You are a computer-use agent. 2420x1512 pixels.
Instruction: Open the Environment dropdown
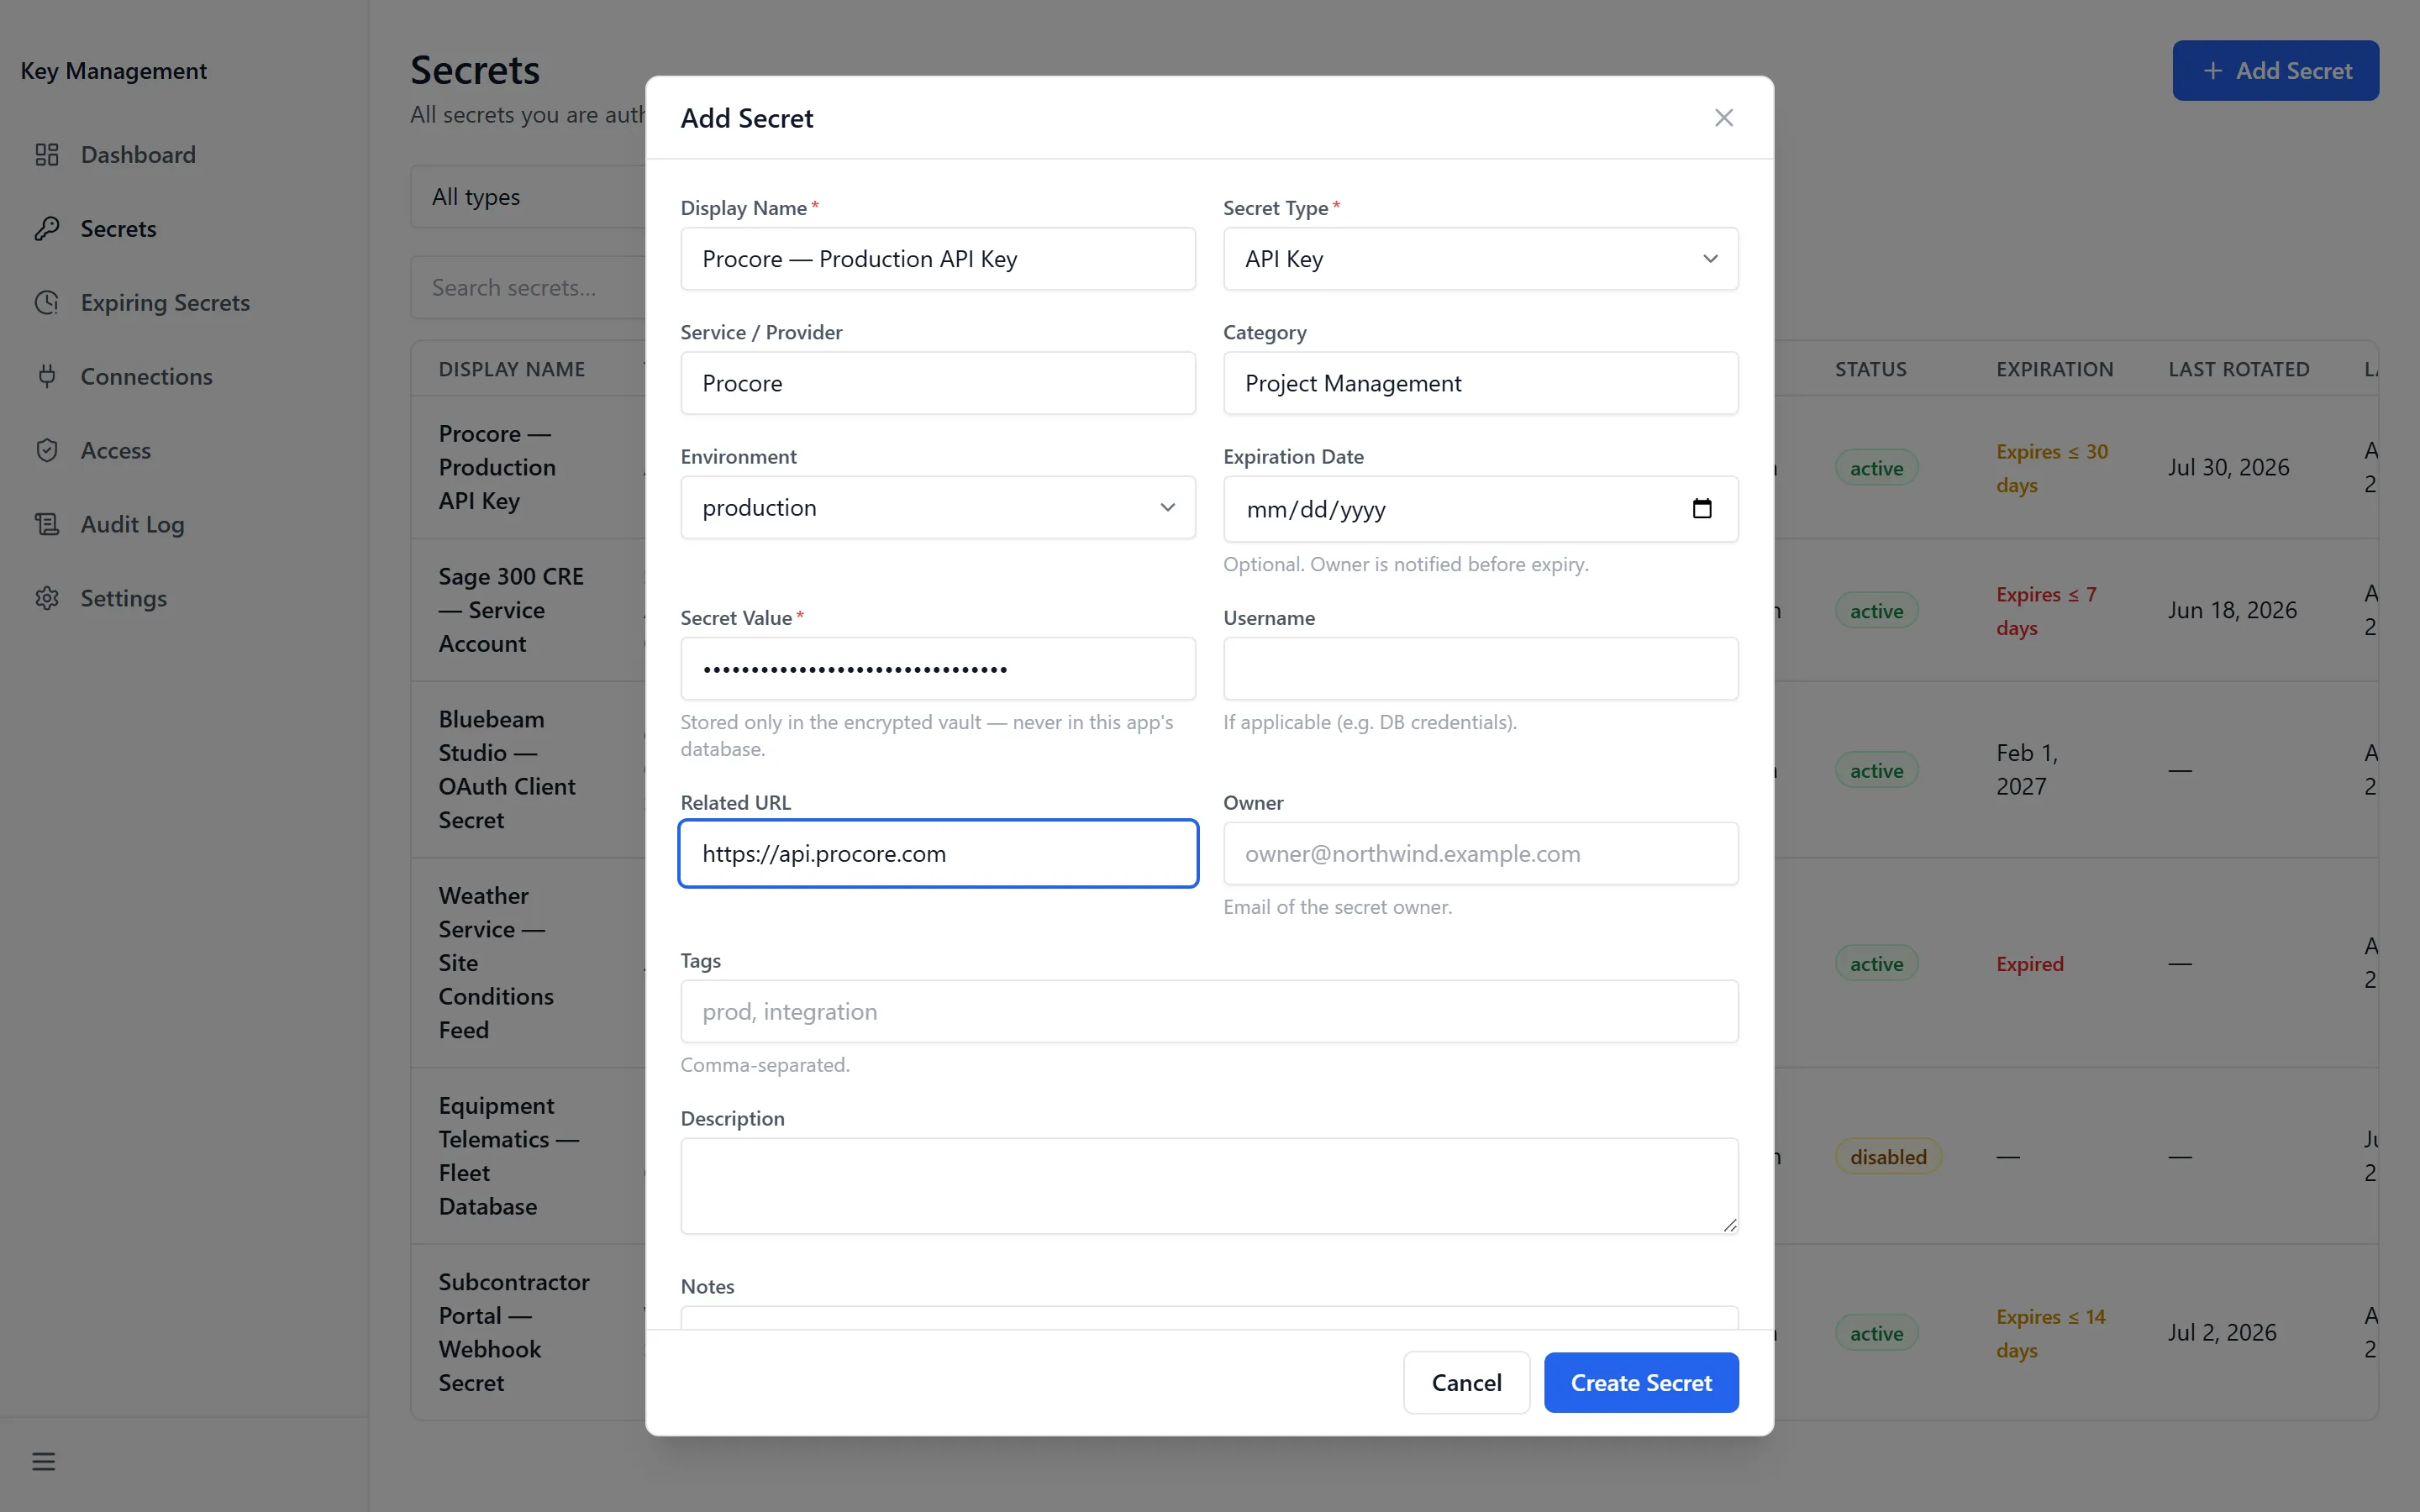click(x=938, y=507)
